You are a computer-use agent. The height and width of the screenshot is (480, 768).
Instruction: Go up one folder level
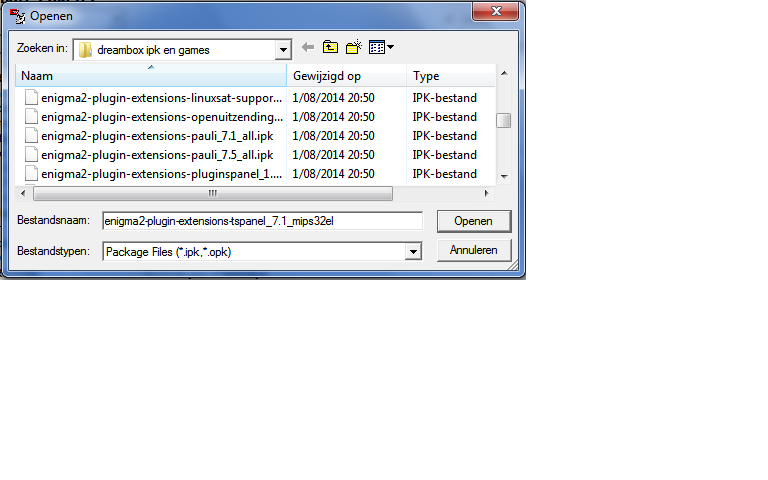330,48
